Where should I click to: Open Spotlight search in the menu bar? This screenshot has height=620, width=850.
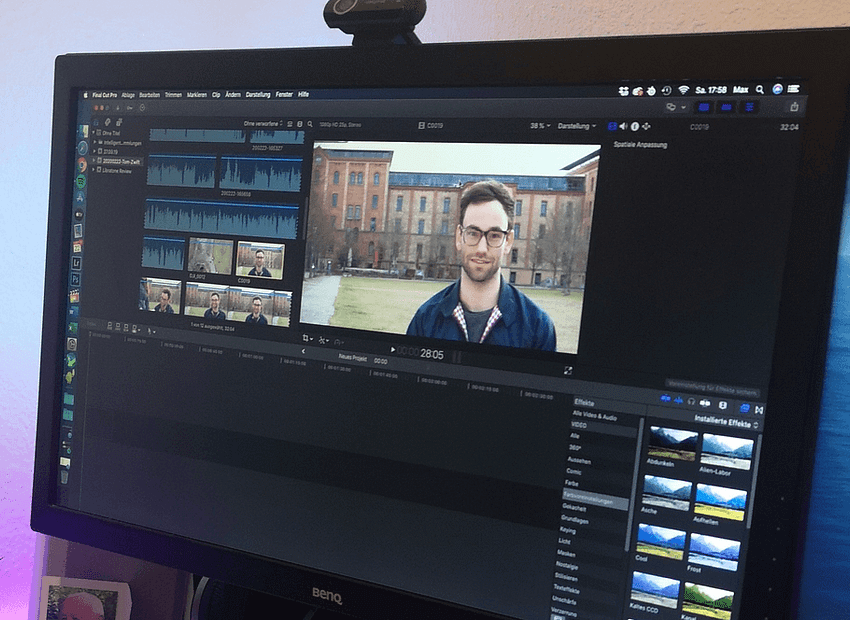pyautogui.click(x=760, y=89)
